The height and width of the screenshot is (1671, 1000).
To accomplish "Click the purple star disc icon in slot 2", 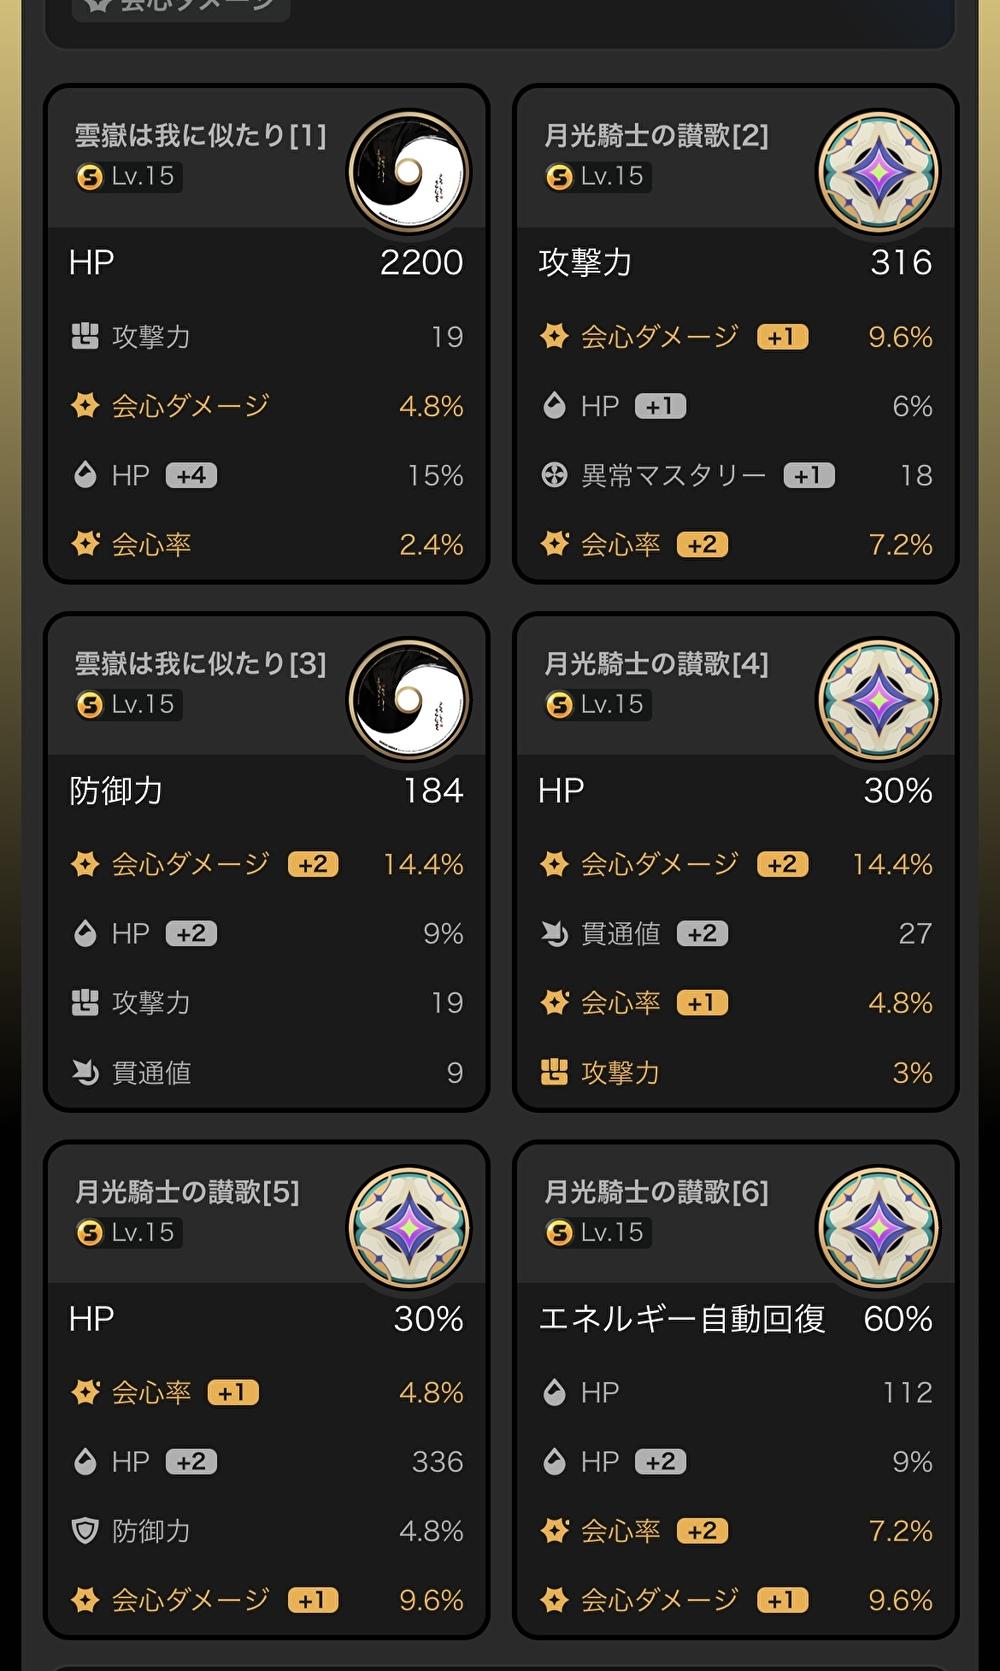I will point(878,172).
